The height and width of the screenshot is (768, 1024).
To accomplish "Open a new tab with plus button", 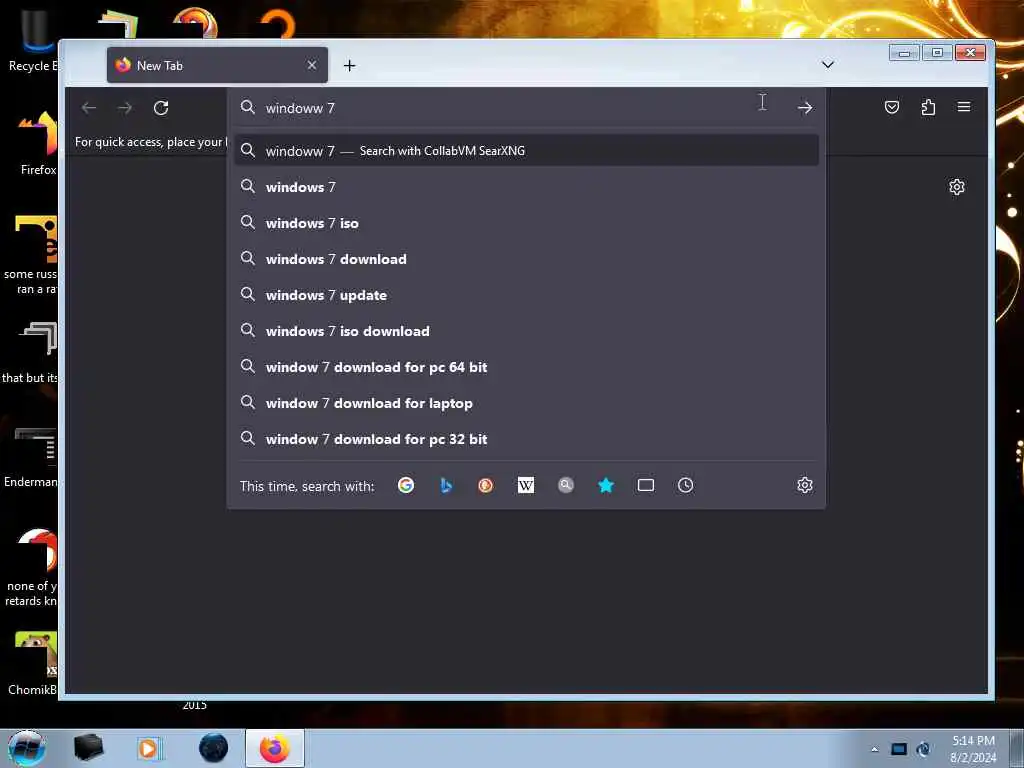I will tap(349, 65).
